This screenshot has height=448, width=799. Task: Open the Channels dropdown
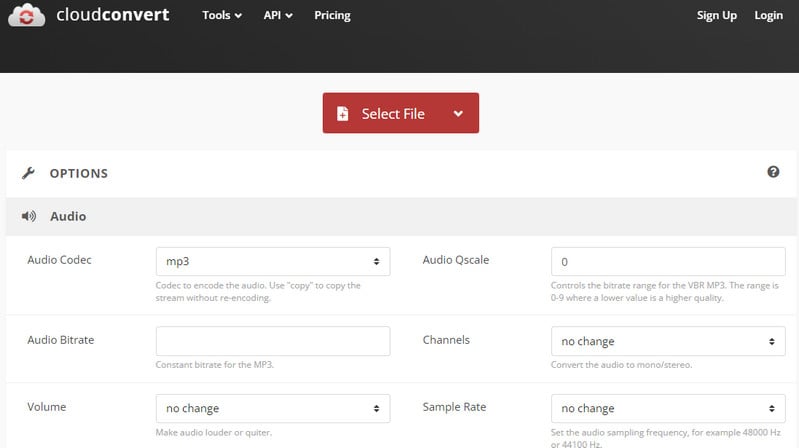(668, 341)
